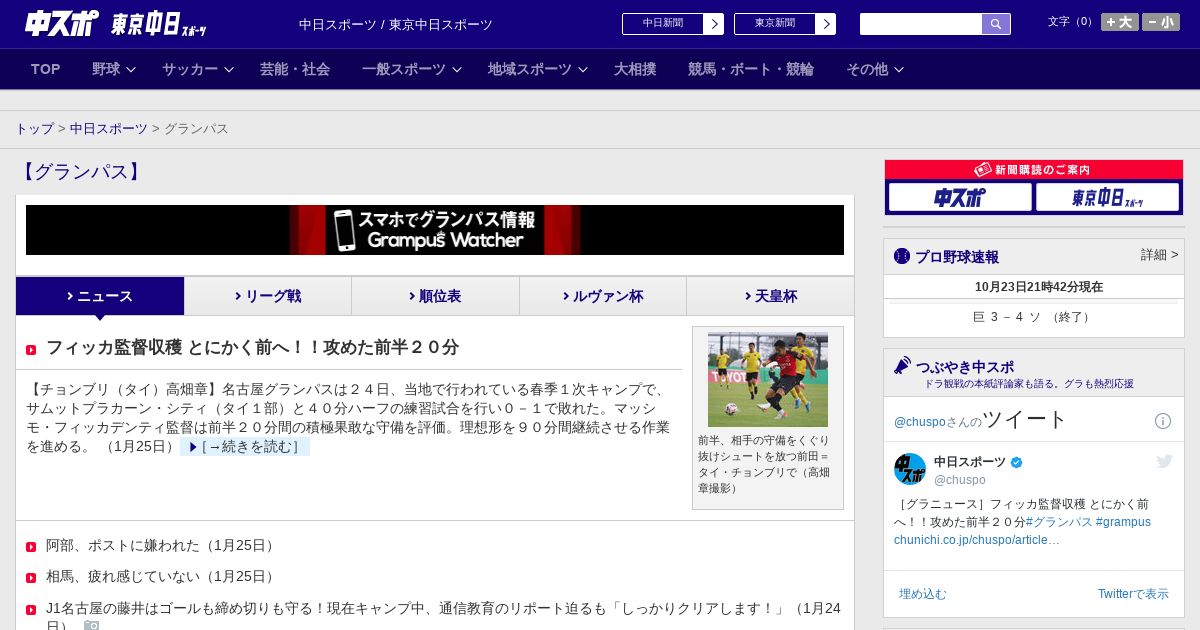Open 芸能・社会 section
Screen dimensions: 1200x630
tap(295, 69)
